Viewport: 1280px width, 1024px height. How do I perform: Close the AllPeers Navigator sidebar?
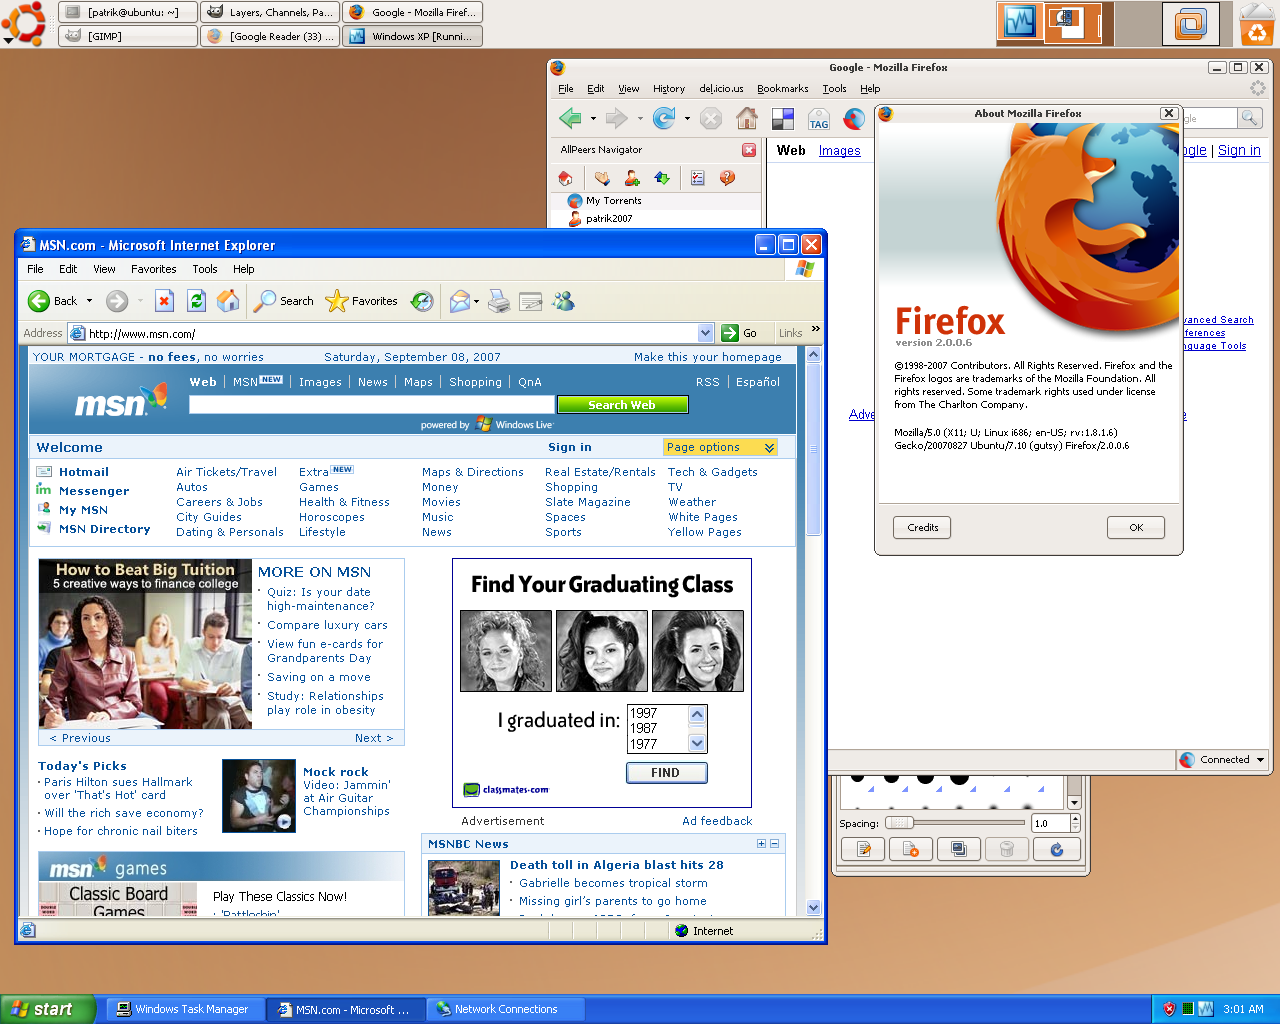point(749,150)
